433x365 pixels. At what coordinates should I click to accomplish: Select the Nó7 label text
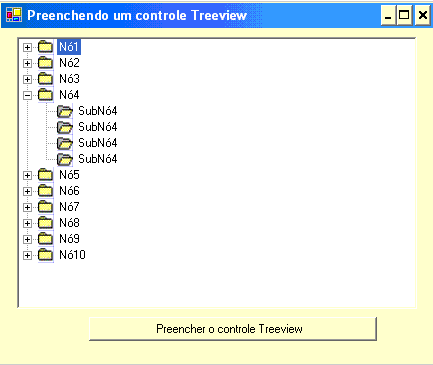pyautogui.click(x=69, y=207)
